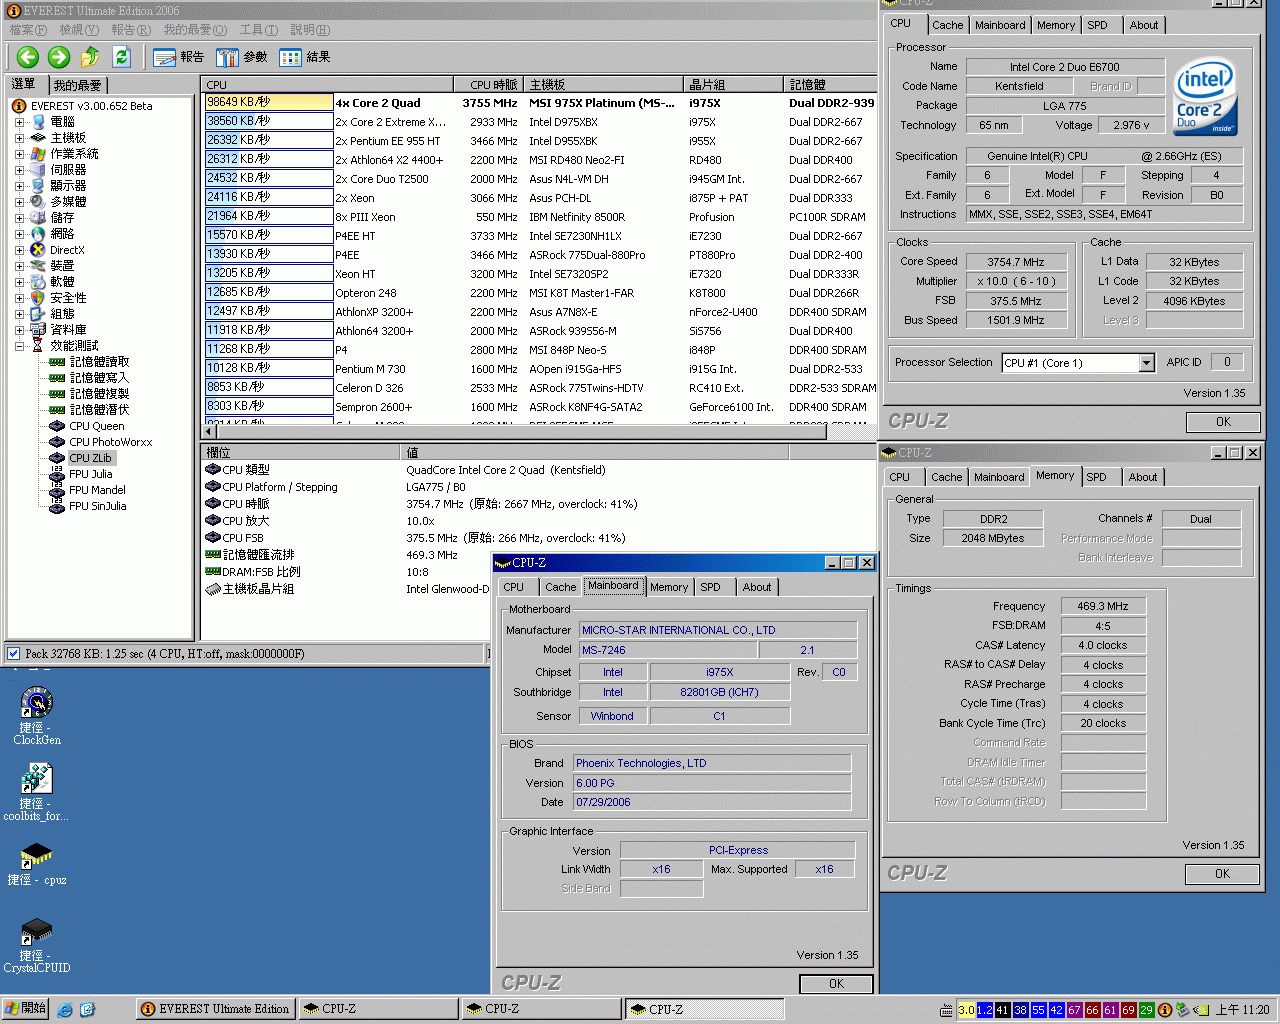The height and width of the screenshot is (1024, 1280).
Task: Click the Core Speed 3754.7 MHz field
Action: click(x=1015, y=262)
